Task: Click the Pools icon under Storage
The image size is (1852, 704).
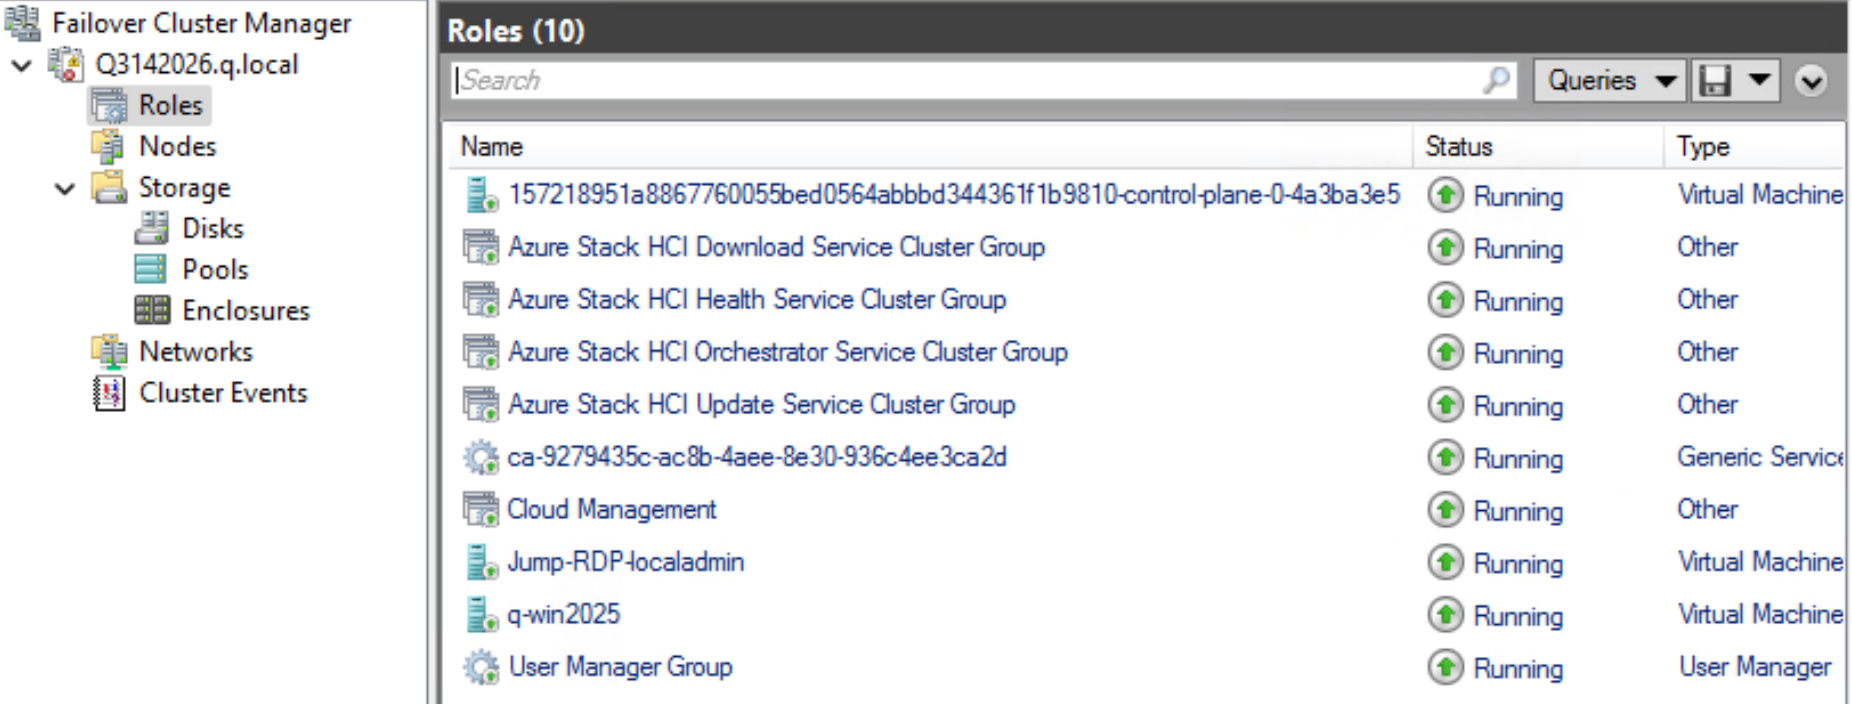Action: pyautogui.click(x=152, y=270)
